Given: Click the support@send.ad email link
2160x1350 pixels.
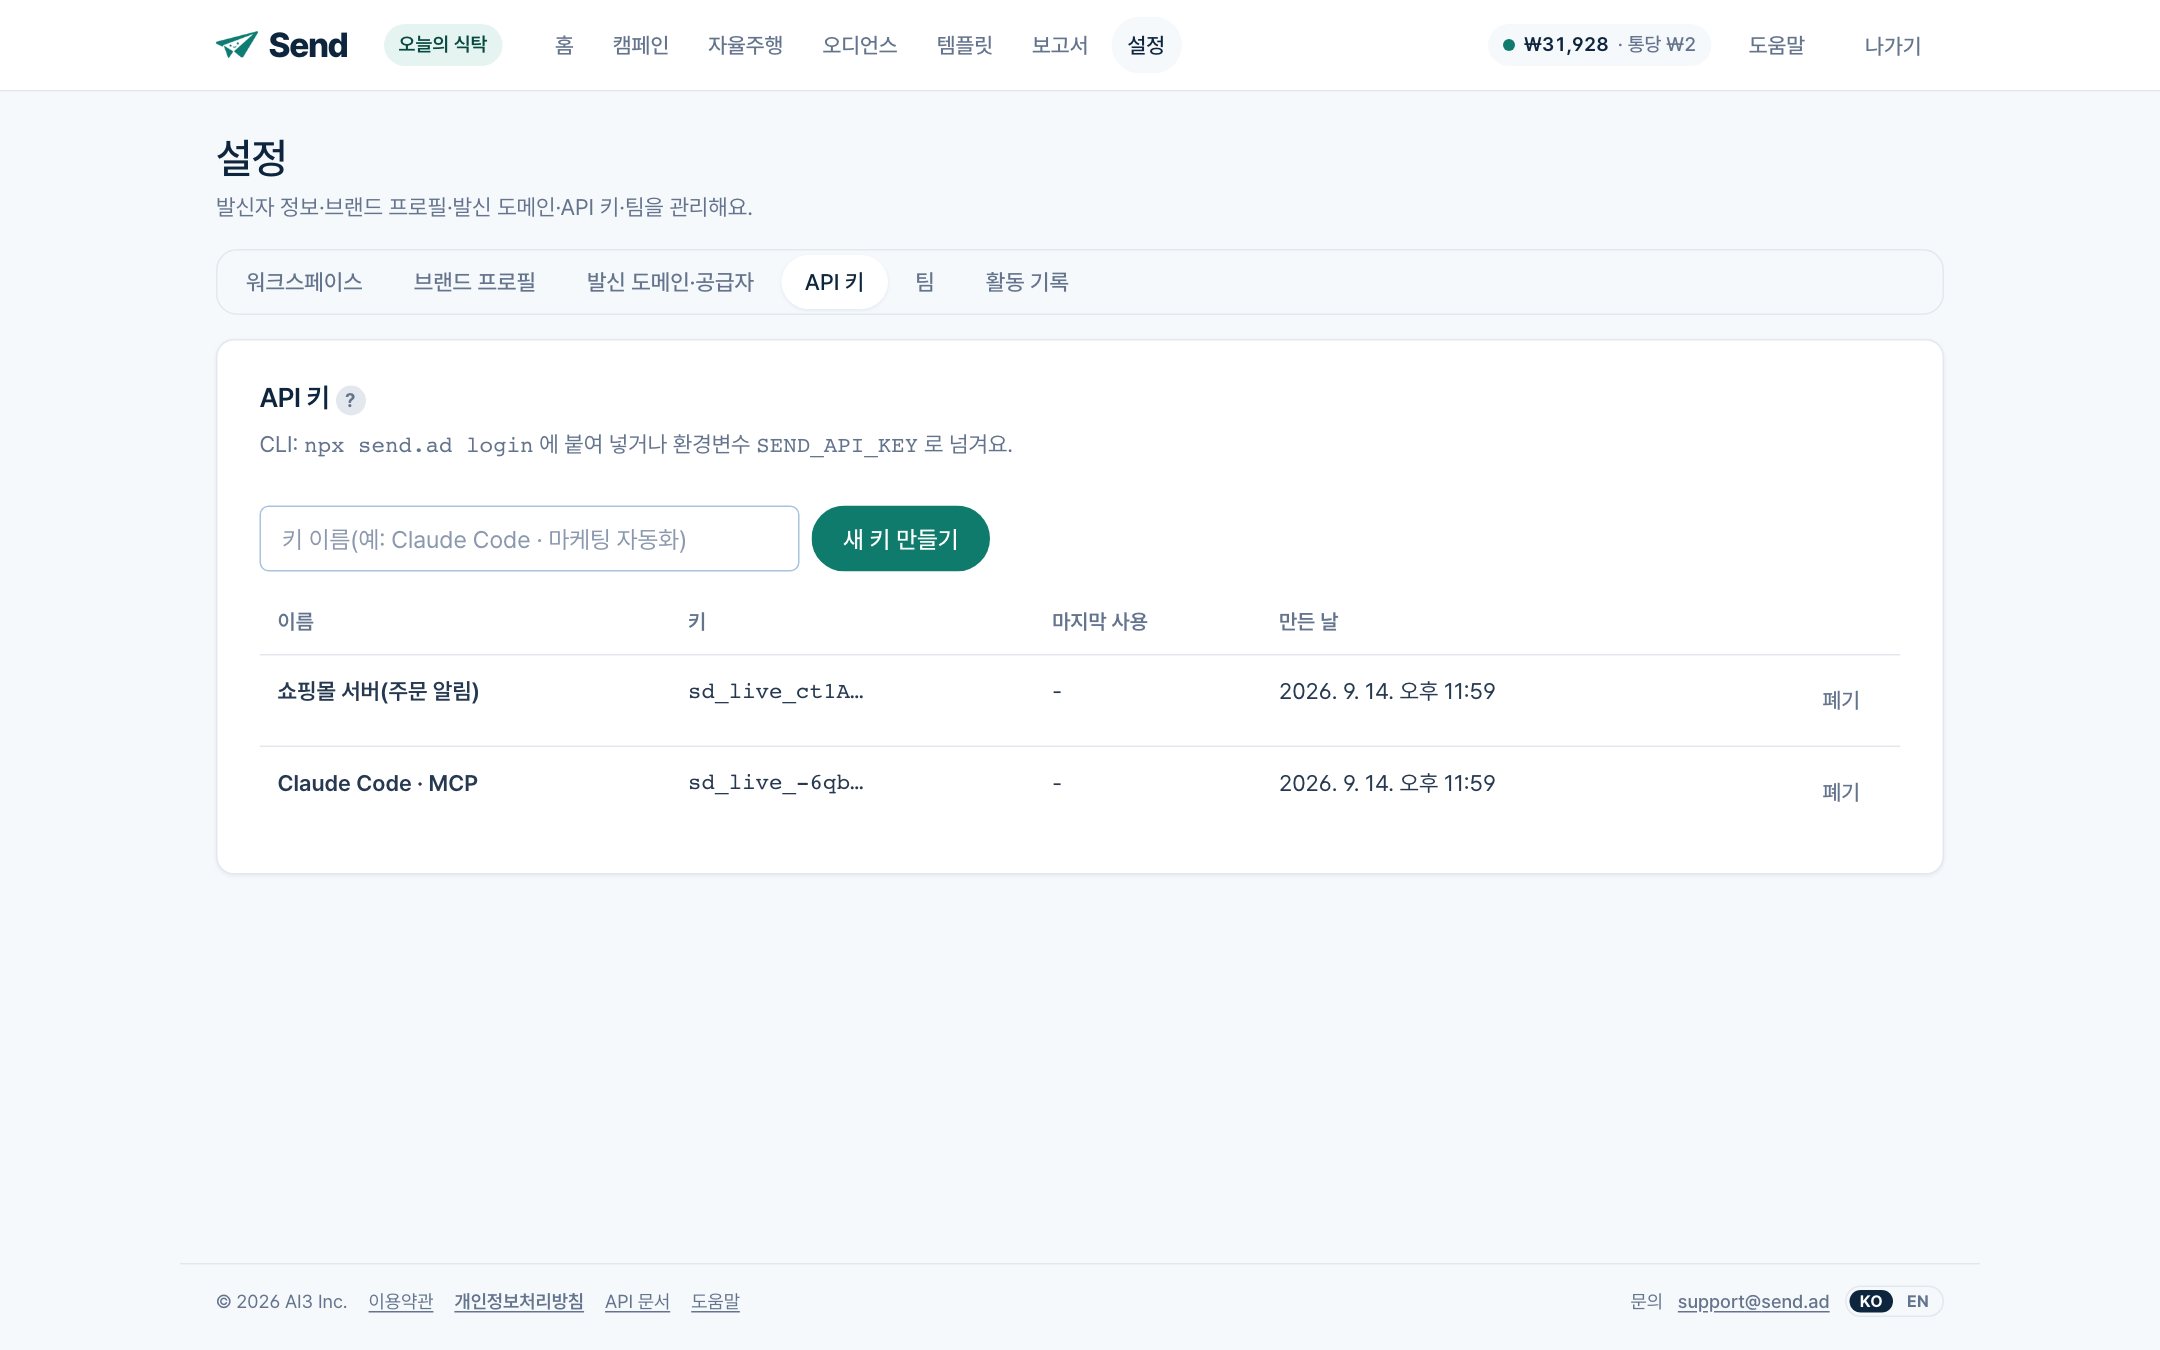Looking at the screenshot, I should 1753,1301.
